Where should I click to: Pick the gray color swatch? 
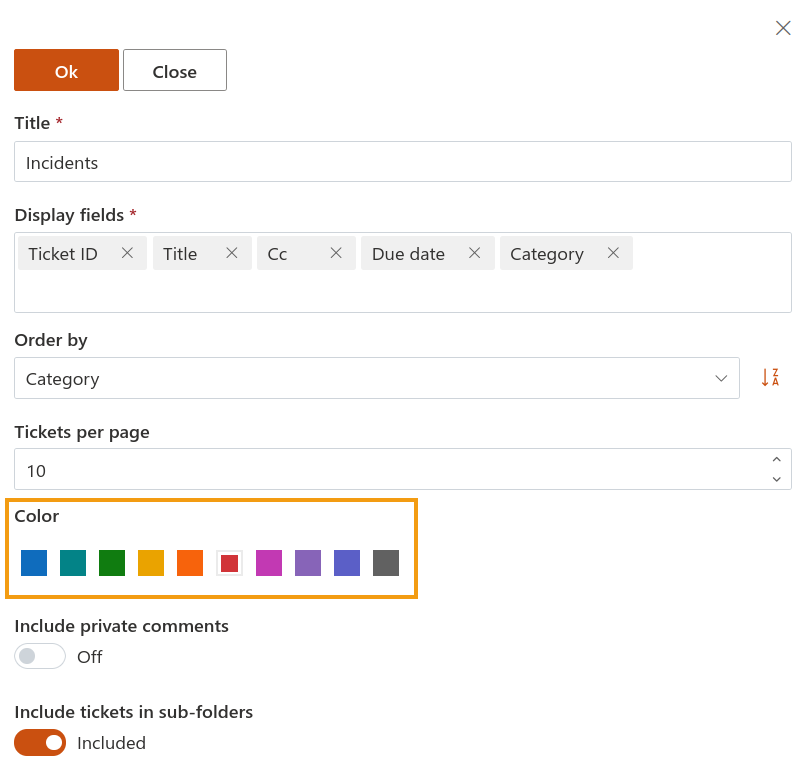point(386,563)
